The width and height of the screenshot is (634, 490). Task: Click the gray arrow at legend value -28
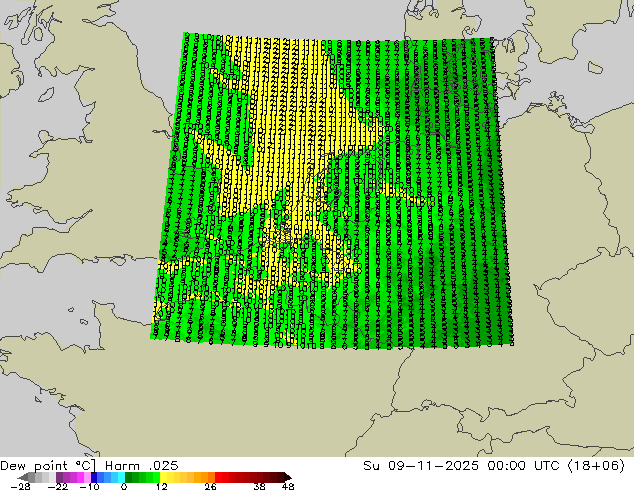(x=23, y=477)
